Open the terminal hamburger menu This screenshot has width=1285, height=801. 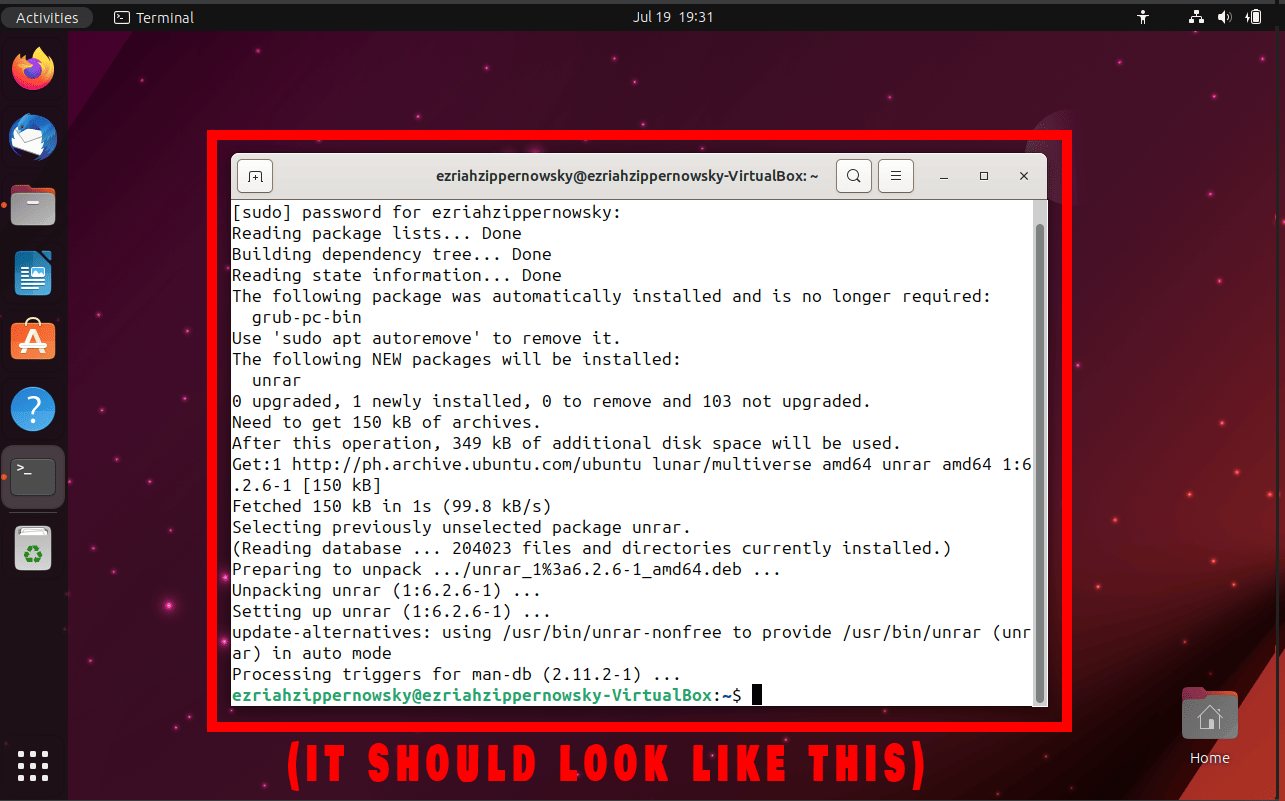point(895,175)
